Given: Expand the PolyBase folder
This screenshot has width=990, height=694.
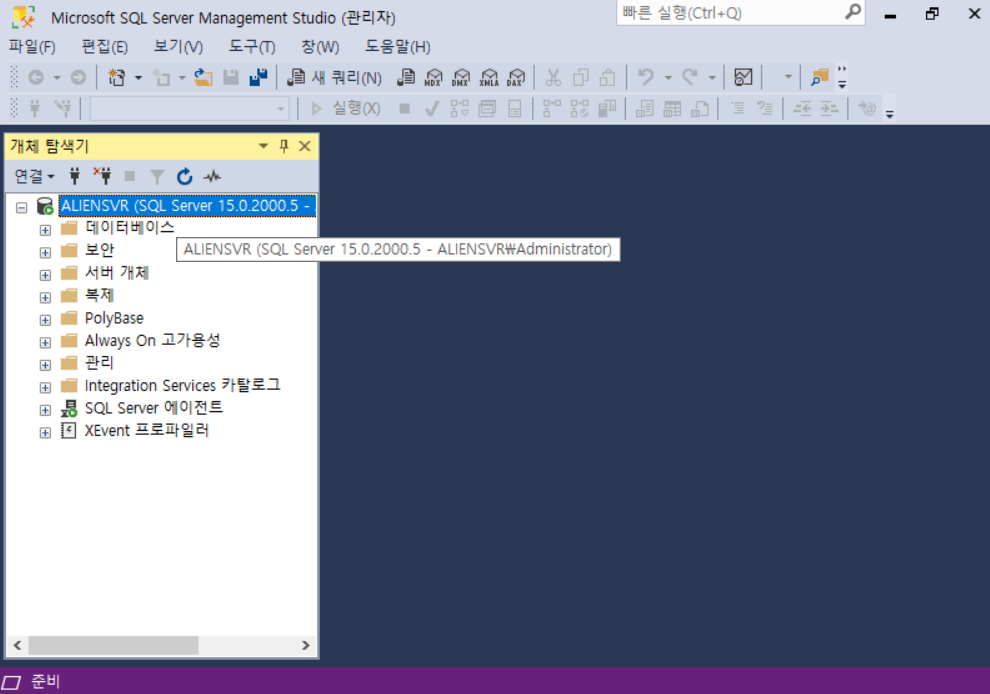Looking at the screenshot, I should tap(45, 320).
